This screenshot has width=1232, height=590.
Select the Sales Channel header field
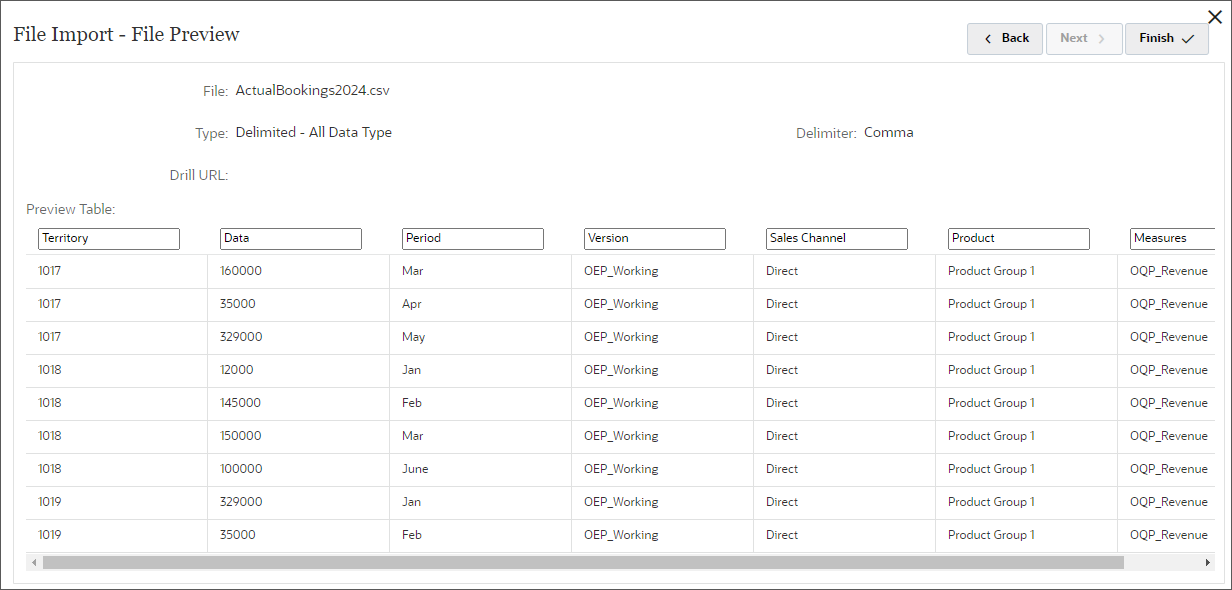click(x=836, y=238)
